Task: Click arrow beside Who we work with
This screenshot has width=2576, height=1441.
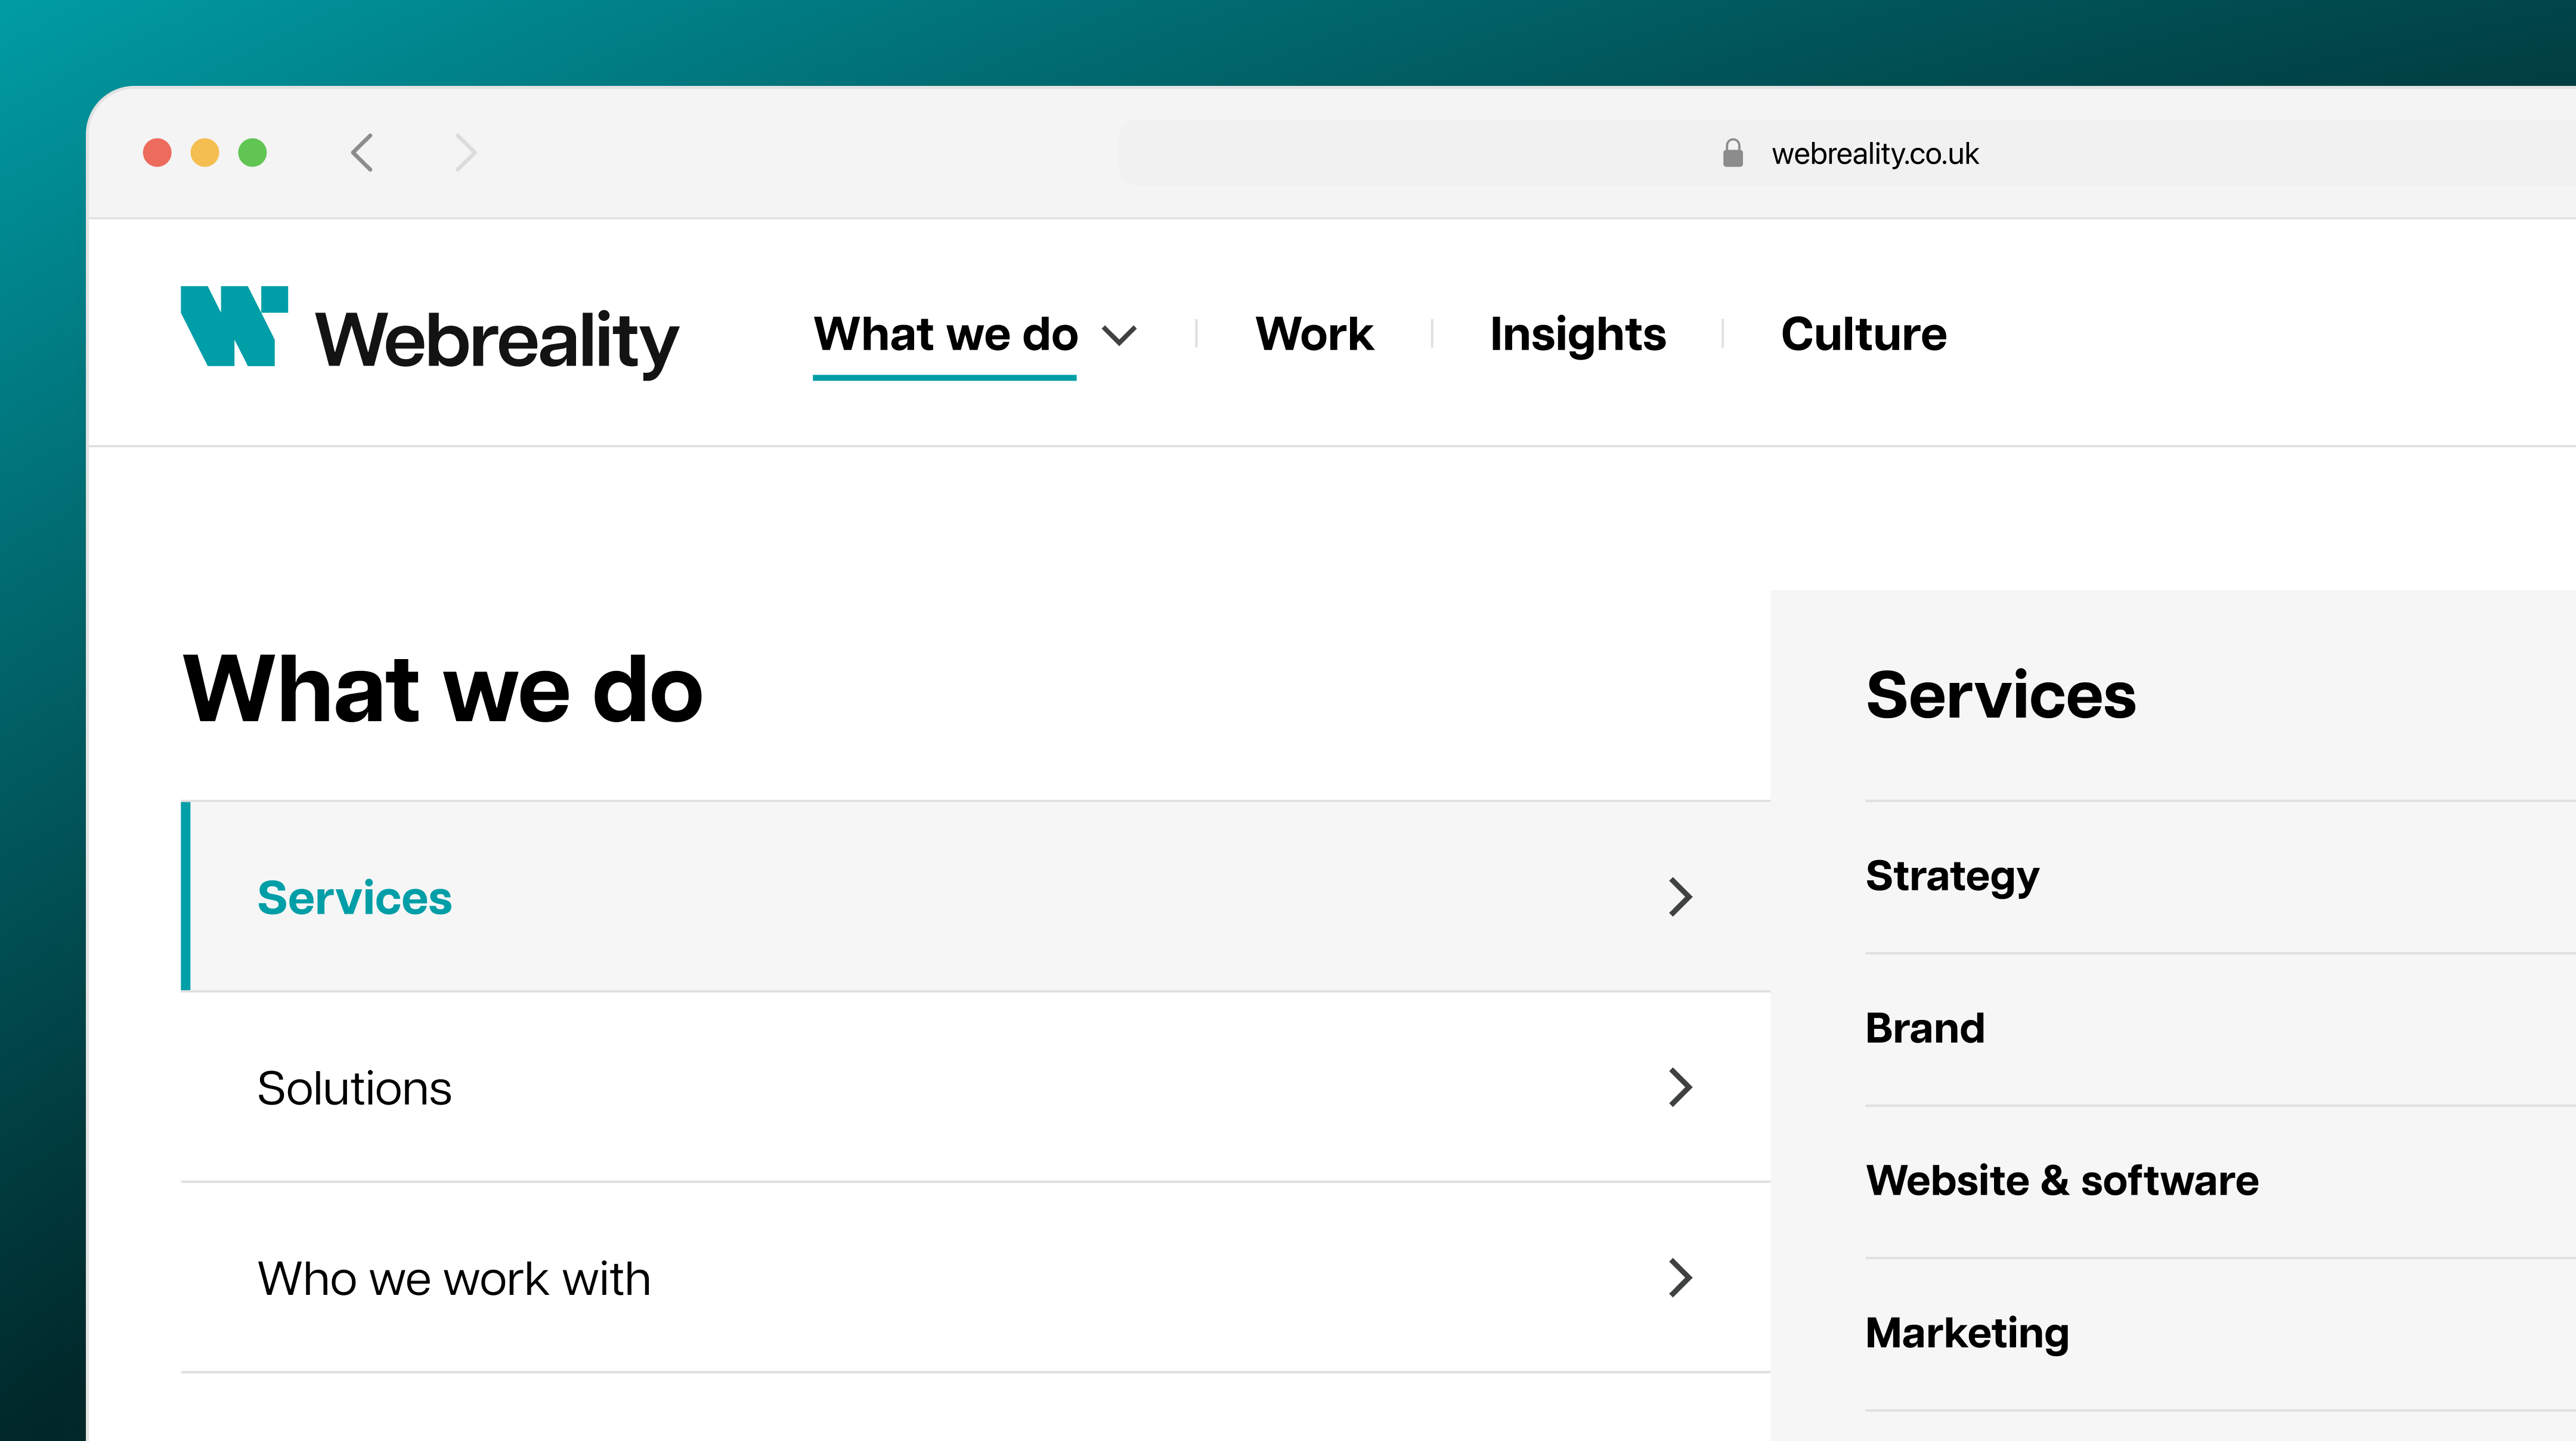Action: coord(1681,1278)
